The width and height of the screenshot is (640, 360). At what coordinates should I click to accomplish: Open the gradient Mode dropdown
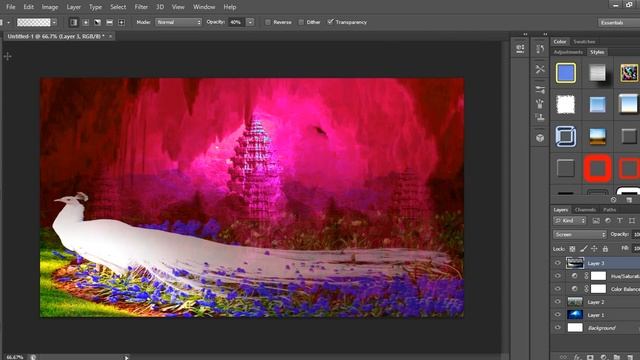coord(178,22)
